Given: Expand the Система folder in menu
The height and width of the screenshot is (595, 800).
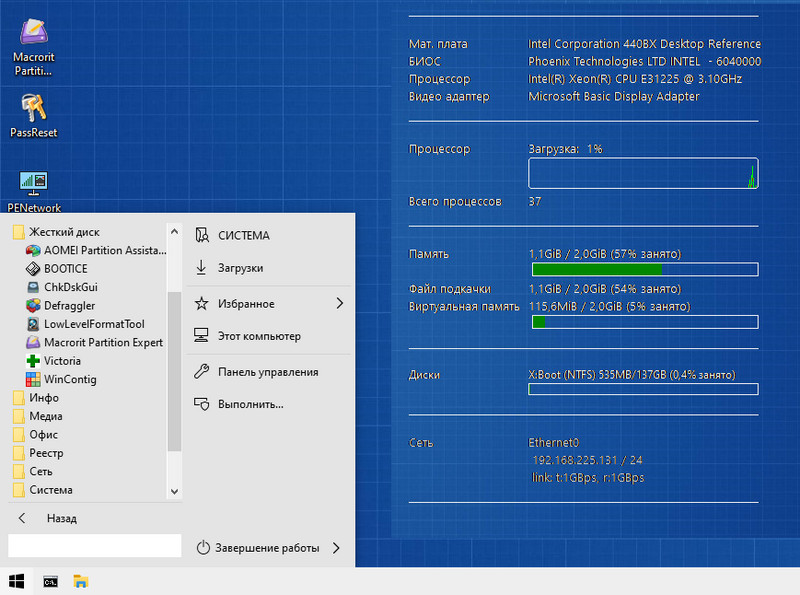Looking at the screenshot, I should coord(43,489).
